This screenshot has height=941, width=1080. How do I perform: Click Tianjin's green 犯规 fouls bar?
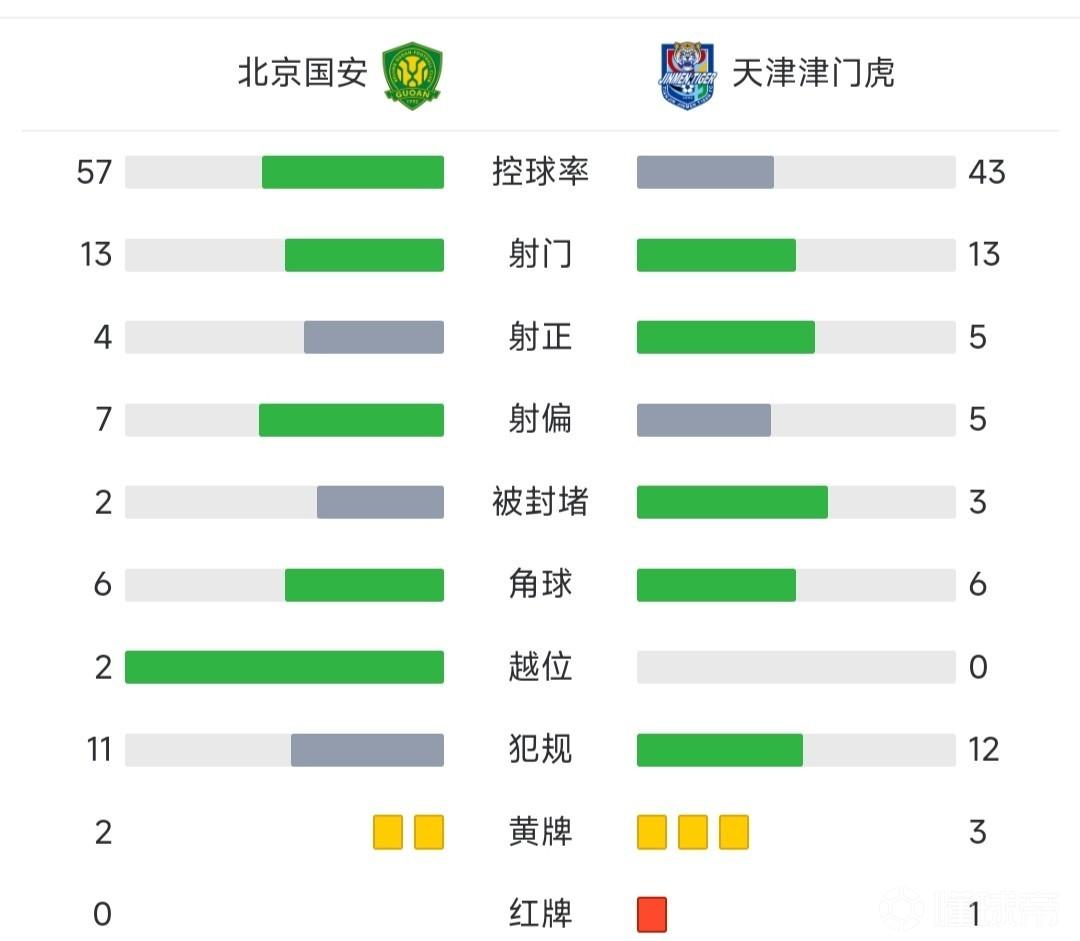[x=720, y=750]
